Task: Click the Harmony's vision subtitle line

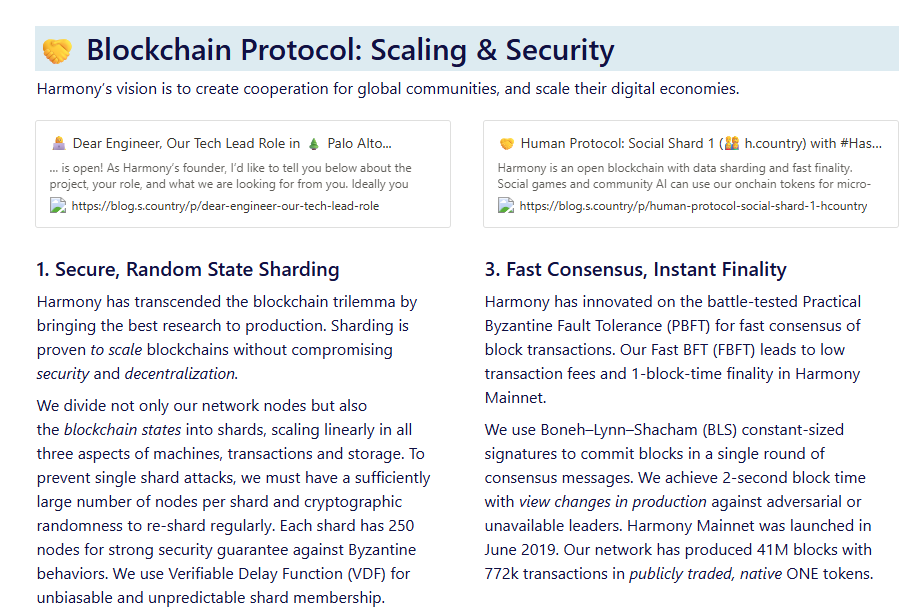Action: (x=388, y=89)
